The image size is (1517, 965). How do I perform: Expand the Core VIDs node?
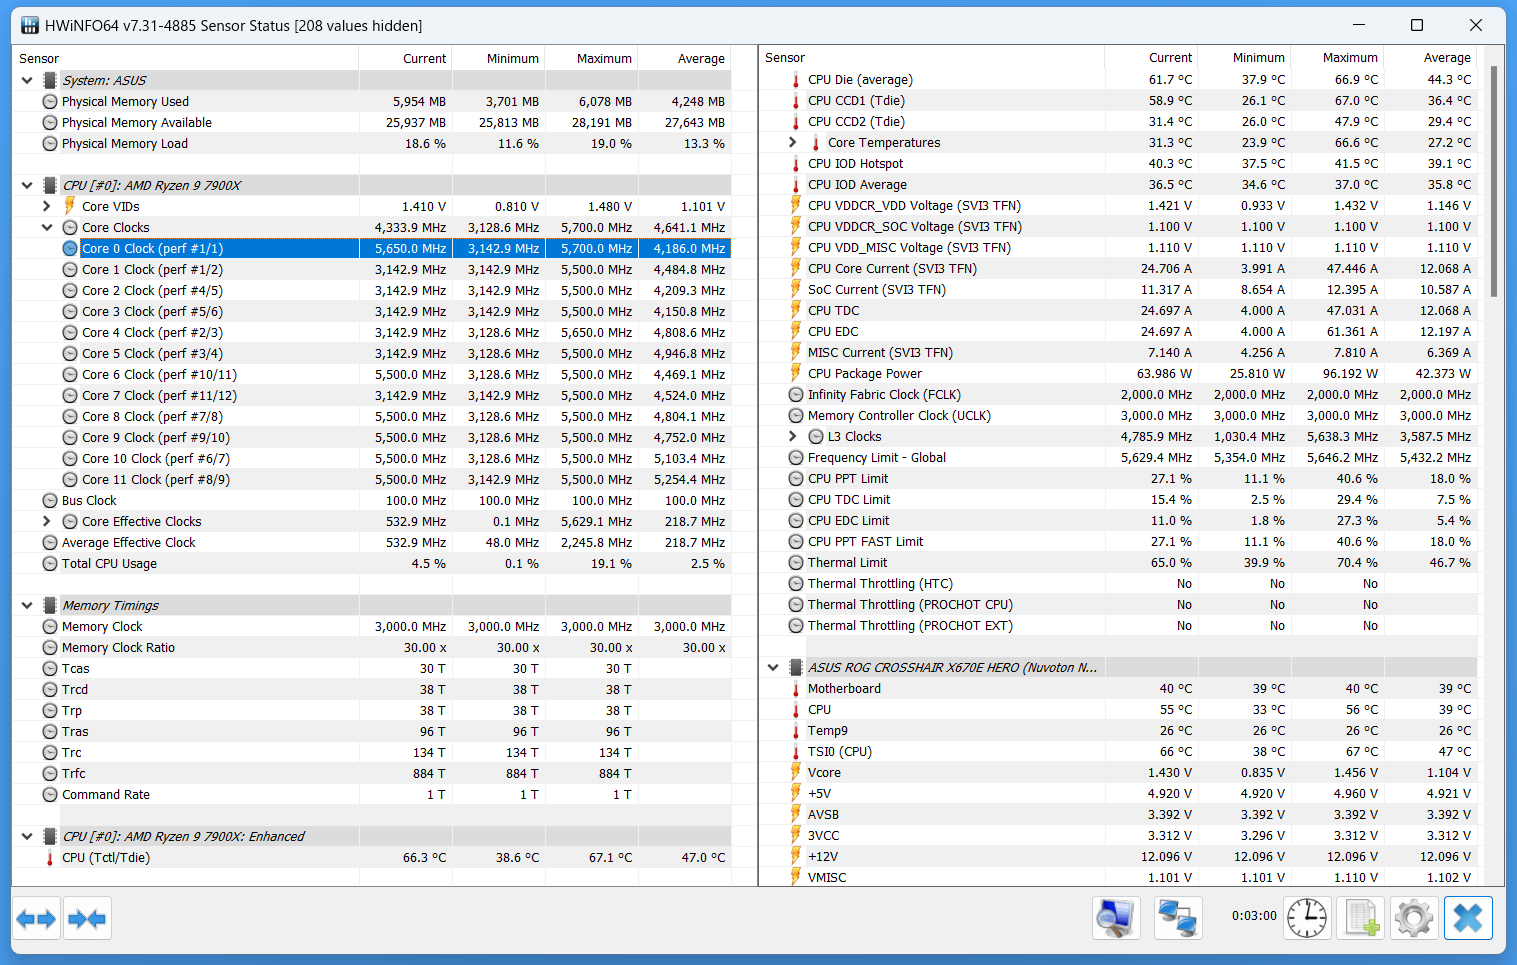pos(47,206)
